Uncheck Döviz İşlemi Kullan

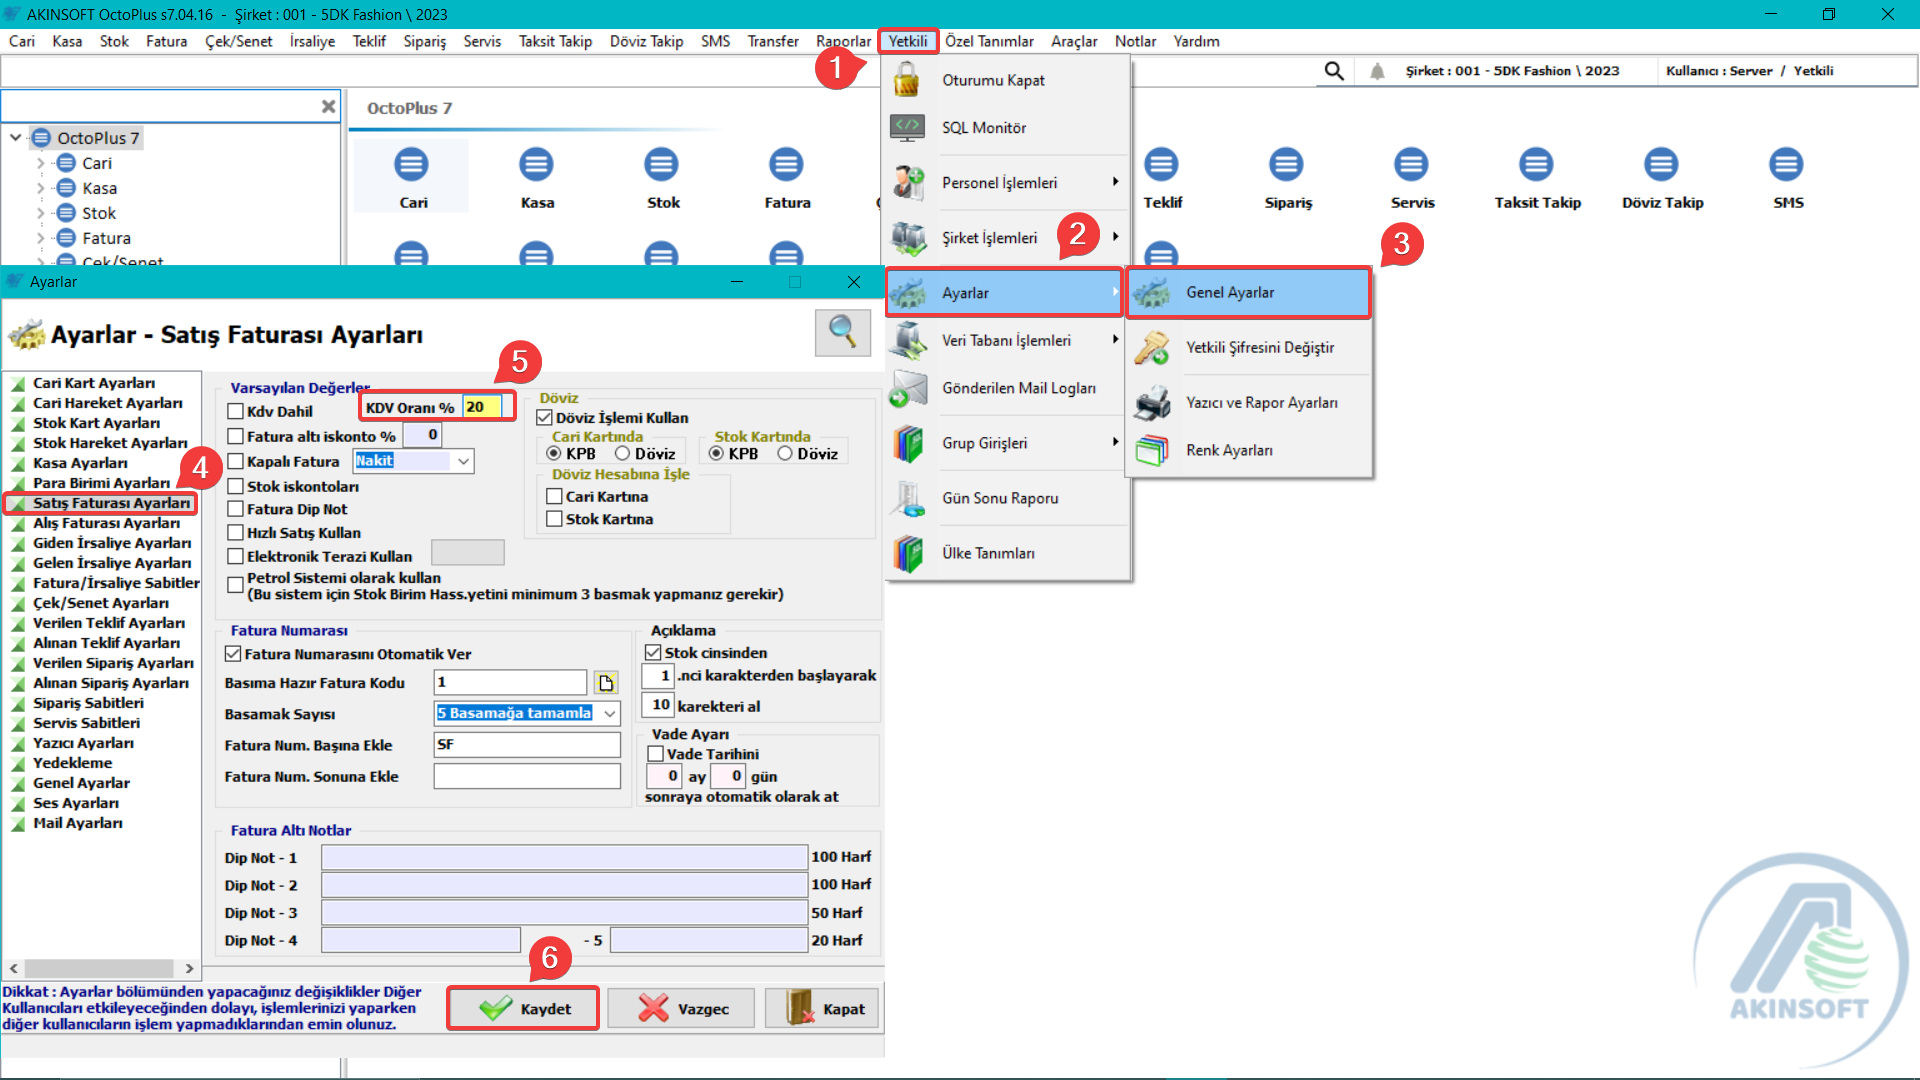pyautogui.click(x=545, y=418)
